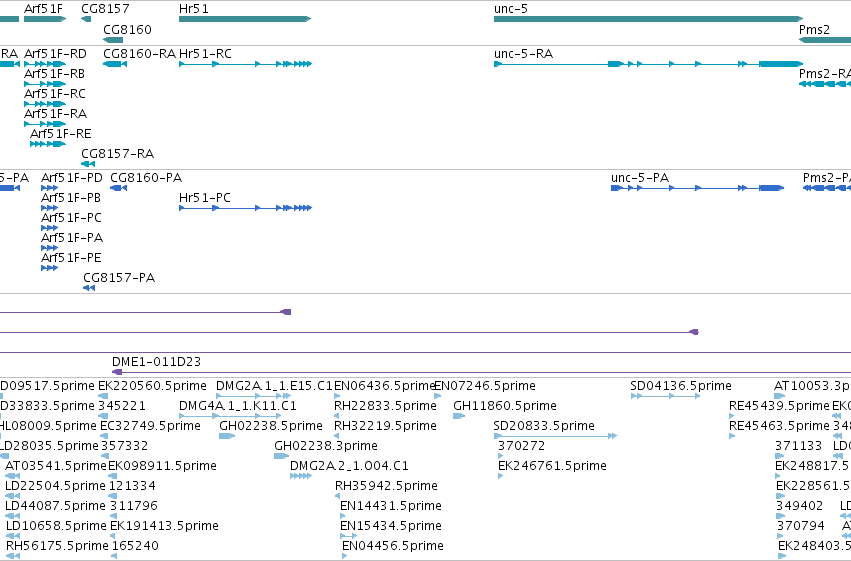Select protein Arf51F-PD

49,188
